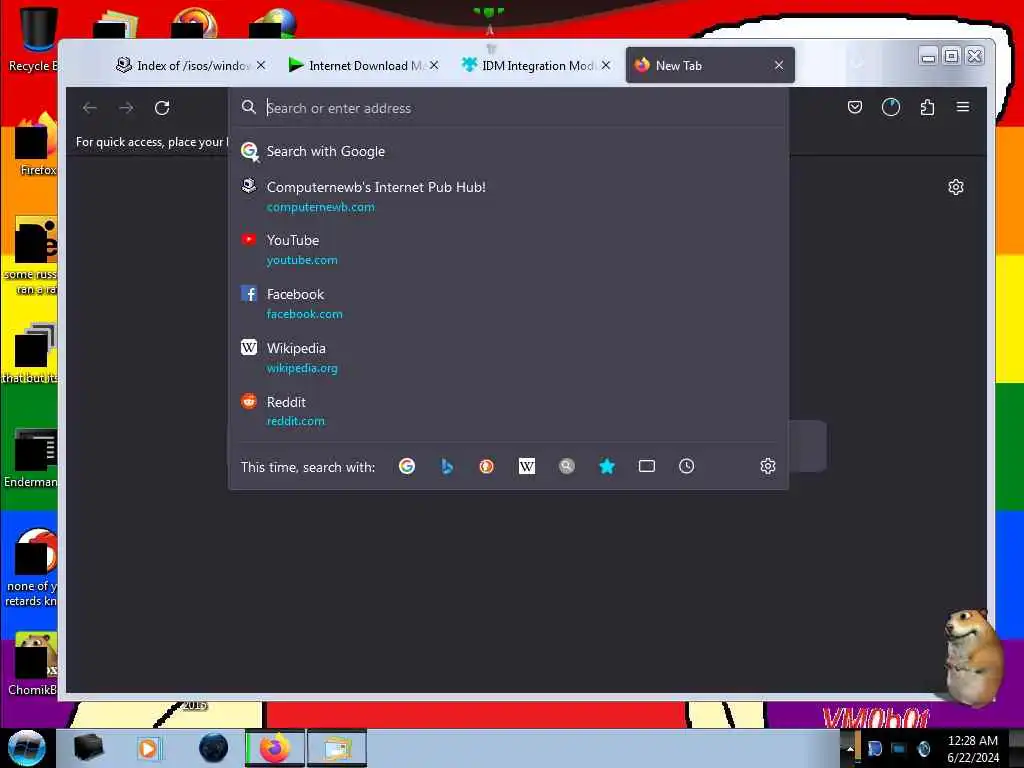Open search settings gear in the dropdown
Screen dimensions: 1024x768
(x=767, y=466)
